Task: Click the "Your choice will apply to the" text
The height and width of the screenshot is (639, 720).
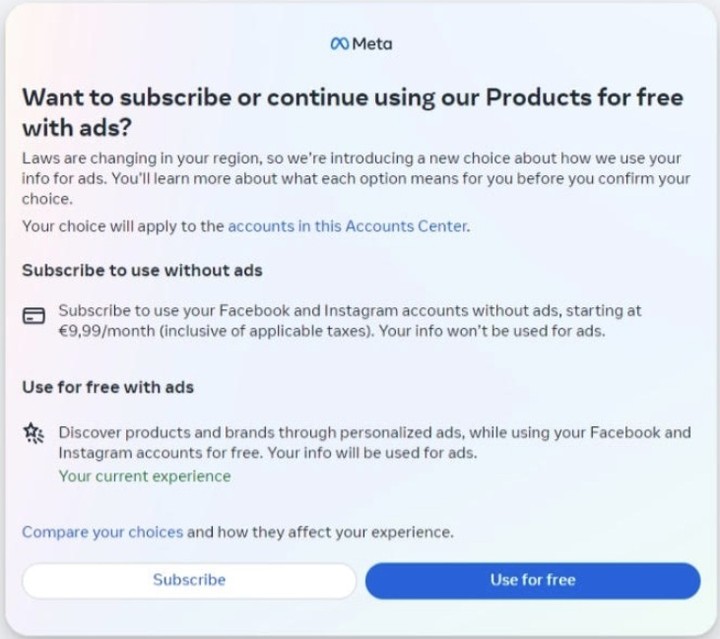Action: [x=124, y=226]
